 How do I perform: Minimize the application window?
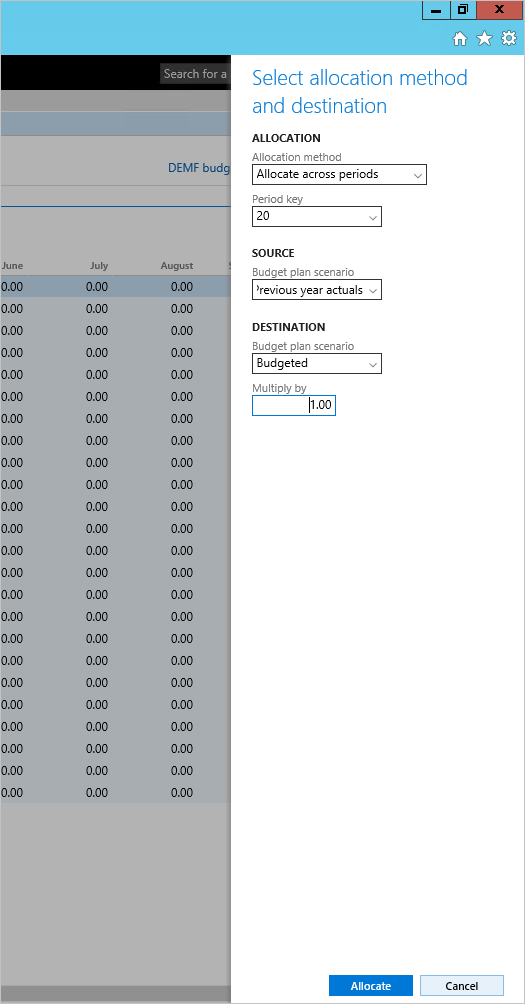point(436,10)
